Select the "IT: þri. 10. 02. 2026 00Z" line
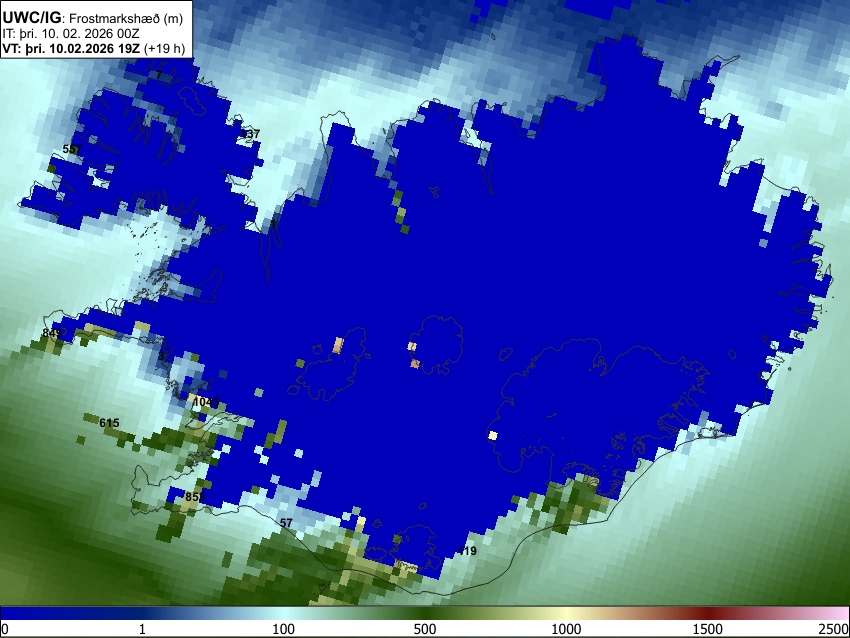Screen dimensions: 850x638 pos(70,34)
